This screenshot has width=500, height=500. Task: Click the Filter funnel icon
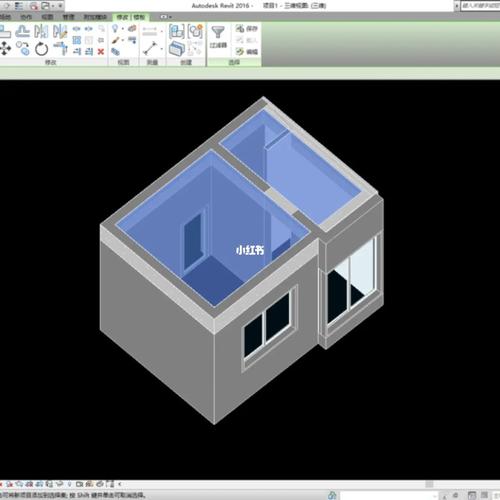click(218, 32)
